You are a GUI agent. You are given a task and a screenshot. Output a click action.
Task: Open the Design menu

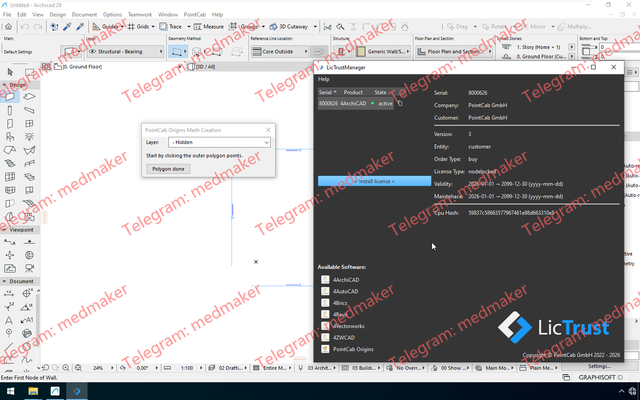point(58,14)
